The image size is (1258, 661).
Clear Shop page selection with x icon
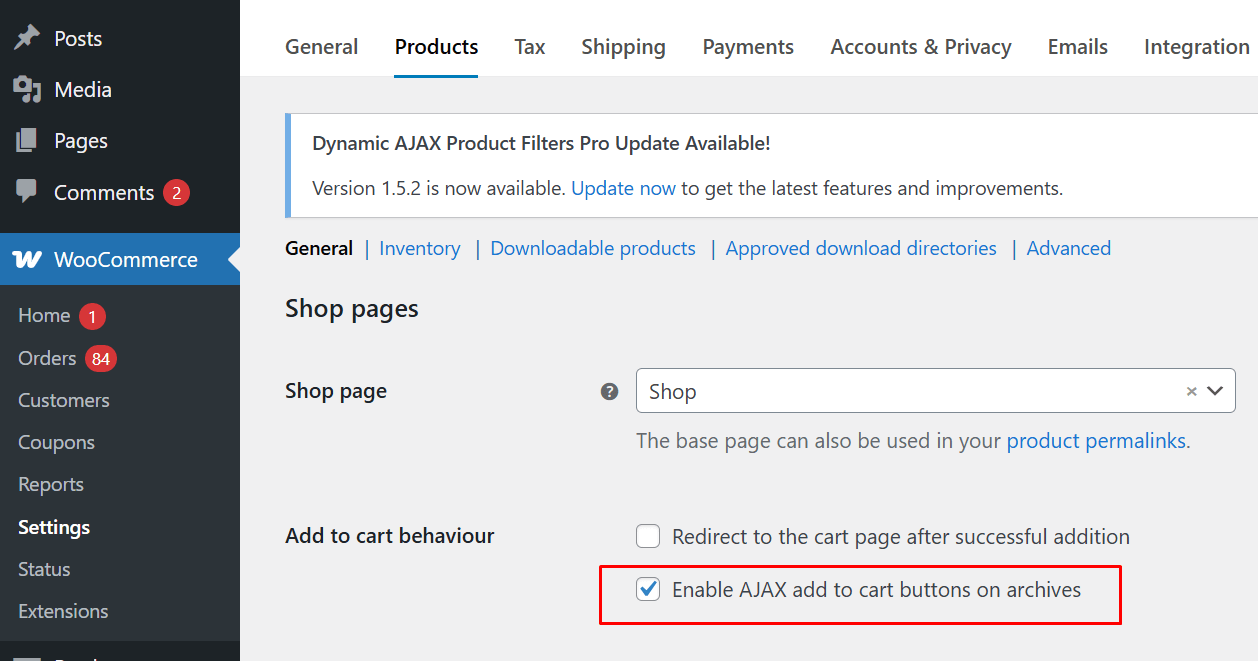pos(1191,392)
